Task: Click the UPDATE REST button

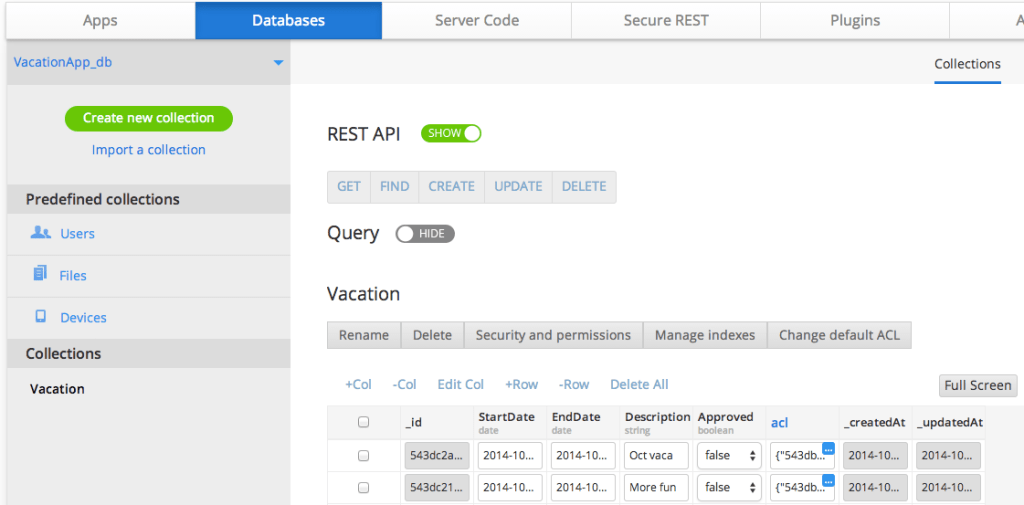Action: tap(518, 187)
